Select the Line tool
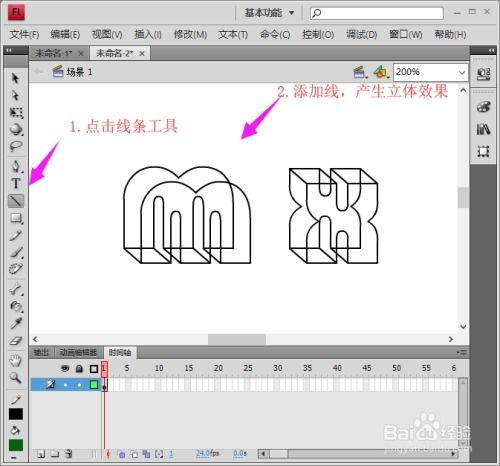Screen dimensions: 500x466 point(16,201)
